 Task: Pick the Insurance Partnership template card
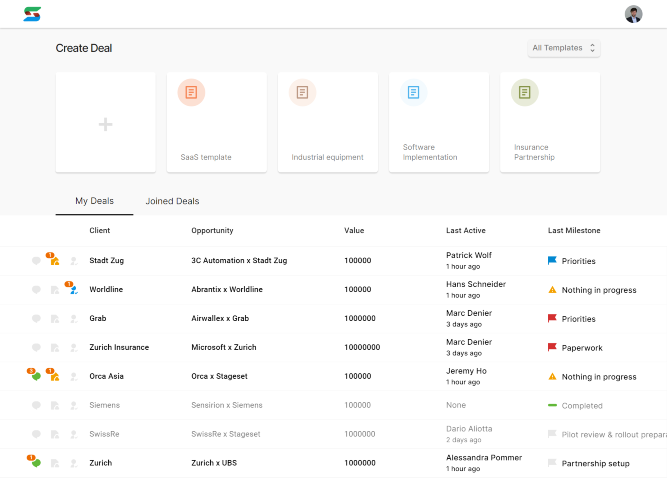(550, 122)
